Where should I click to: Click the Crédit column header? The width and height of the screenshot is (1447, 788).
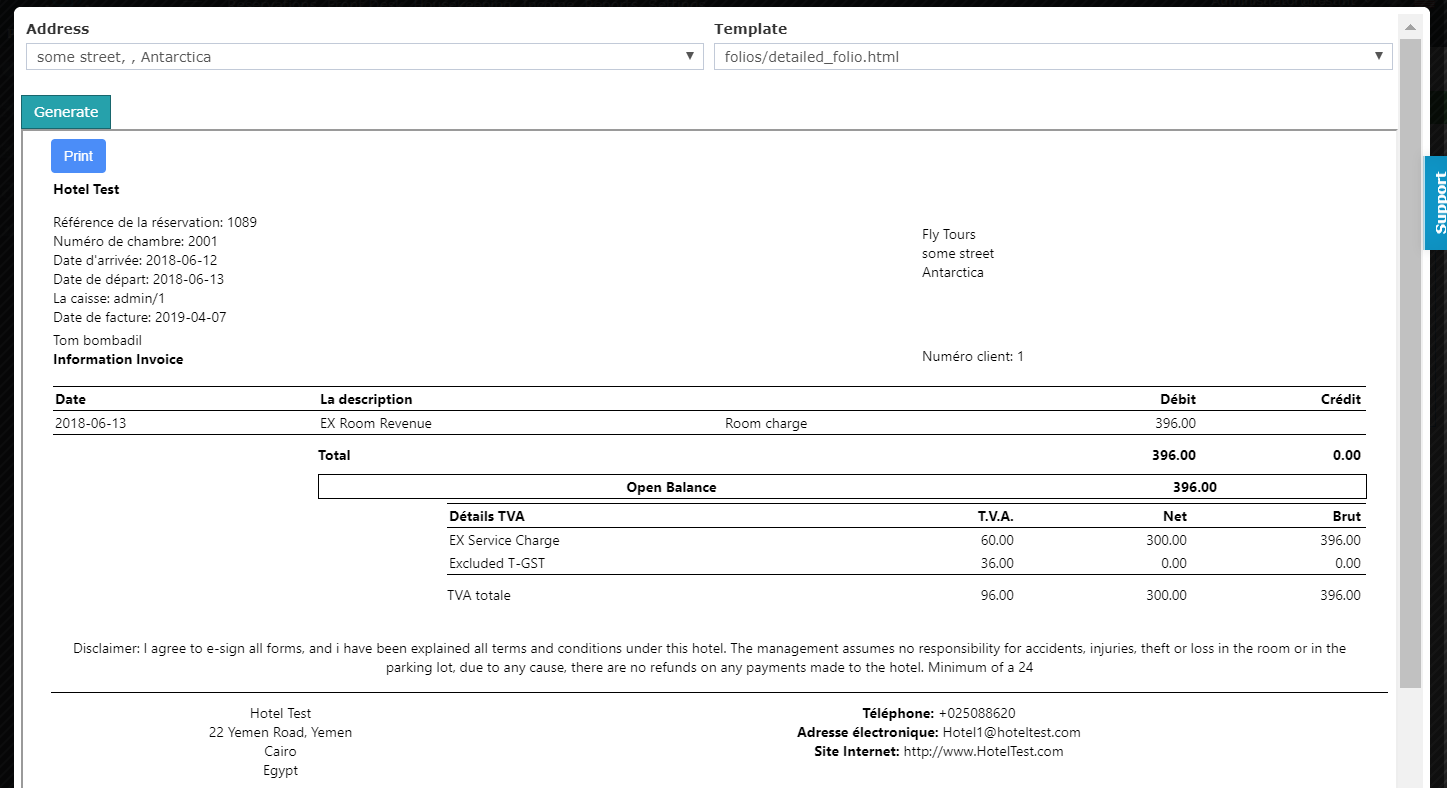point(1341,399)
